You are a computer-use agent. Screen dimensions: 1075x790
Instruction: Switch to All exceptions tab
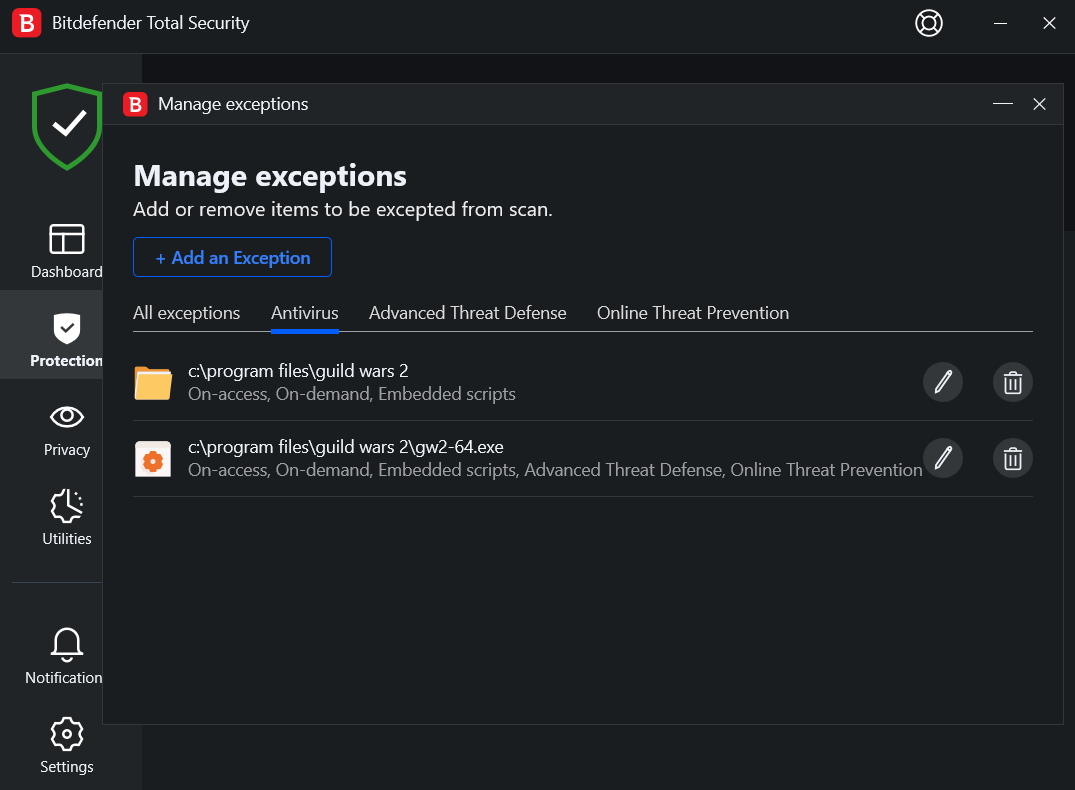186,313
